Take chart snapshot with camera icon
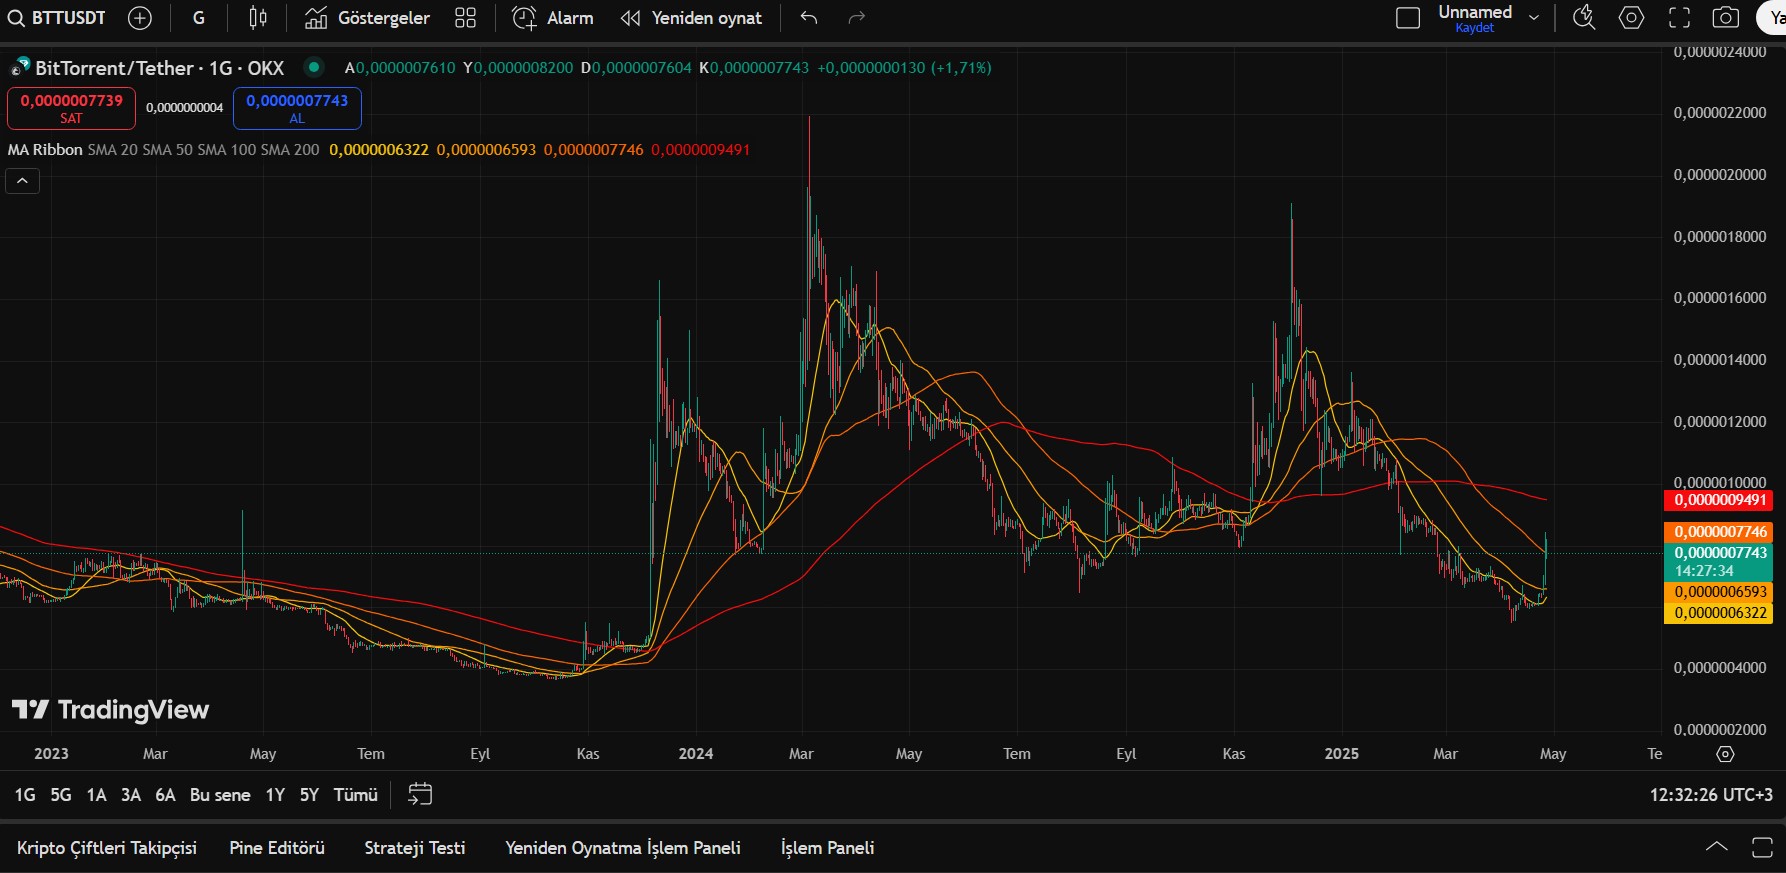 pyautogui.click(x=1726, y=18)
